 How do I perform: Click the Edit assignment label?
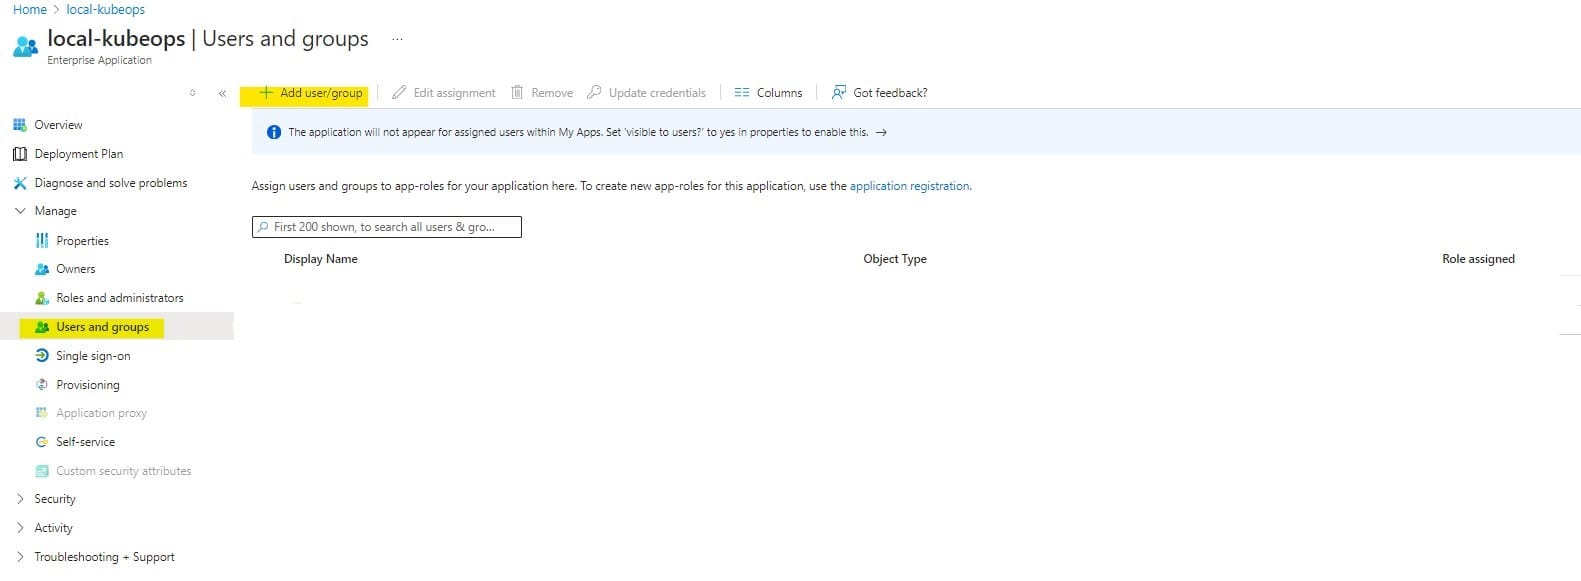pos(454,93)
